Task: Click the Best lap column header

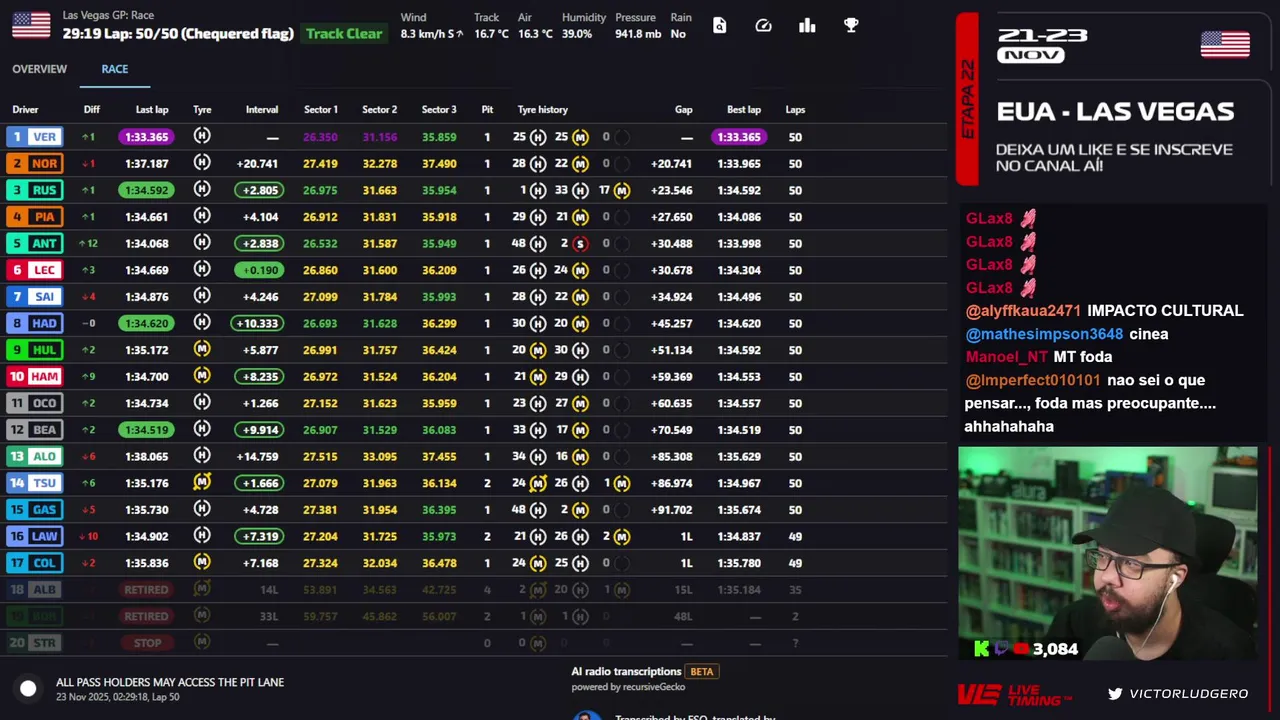Action: (743, 110)
